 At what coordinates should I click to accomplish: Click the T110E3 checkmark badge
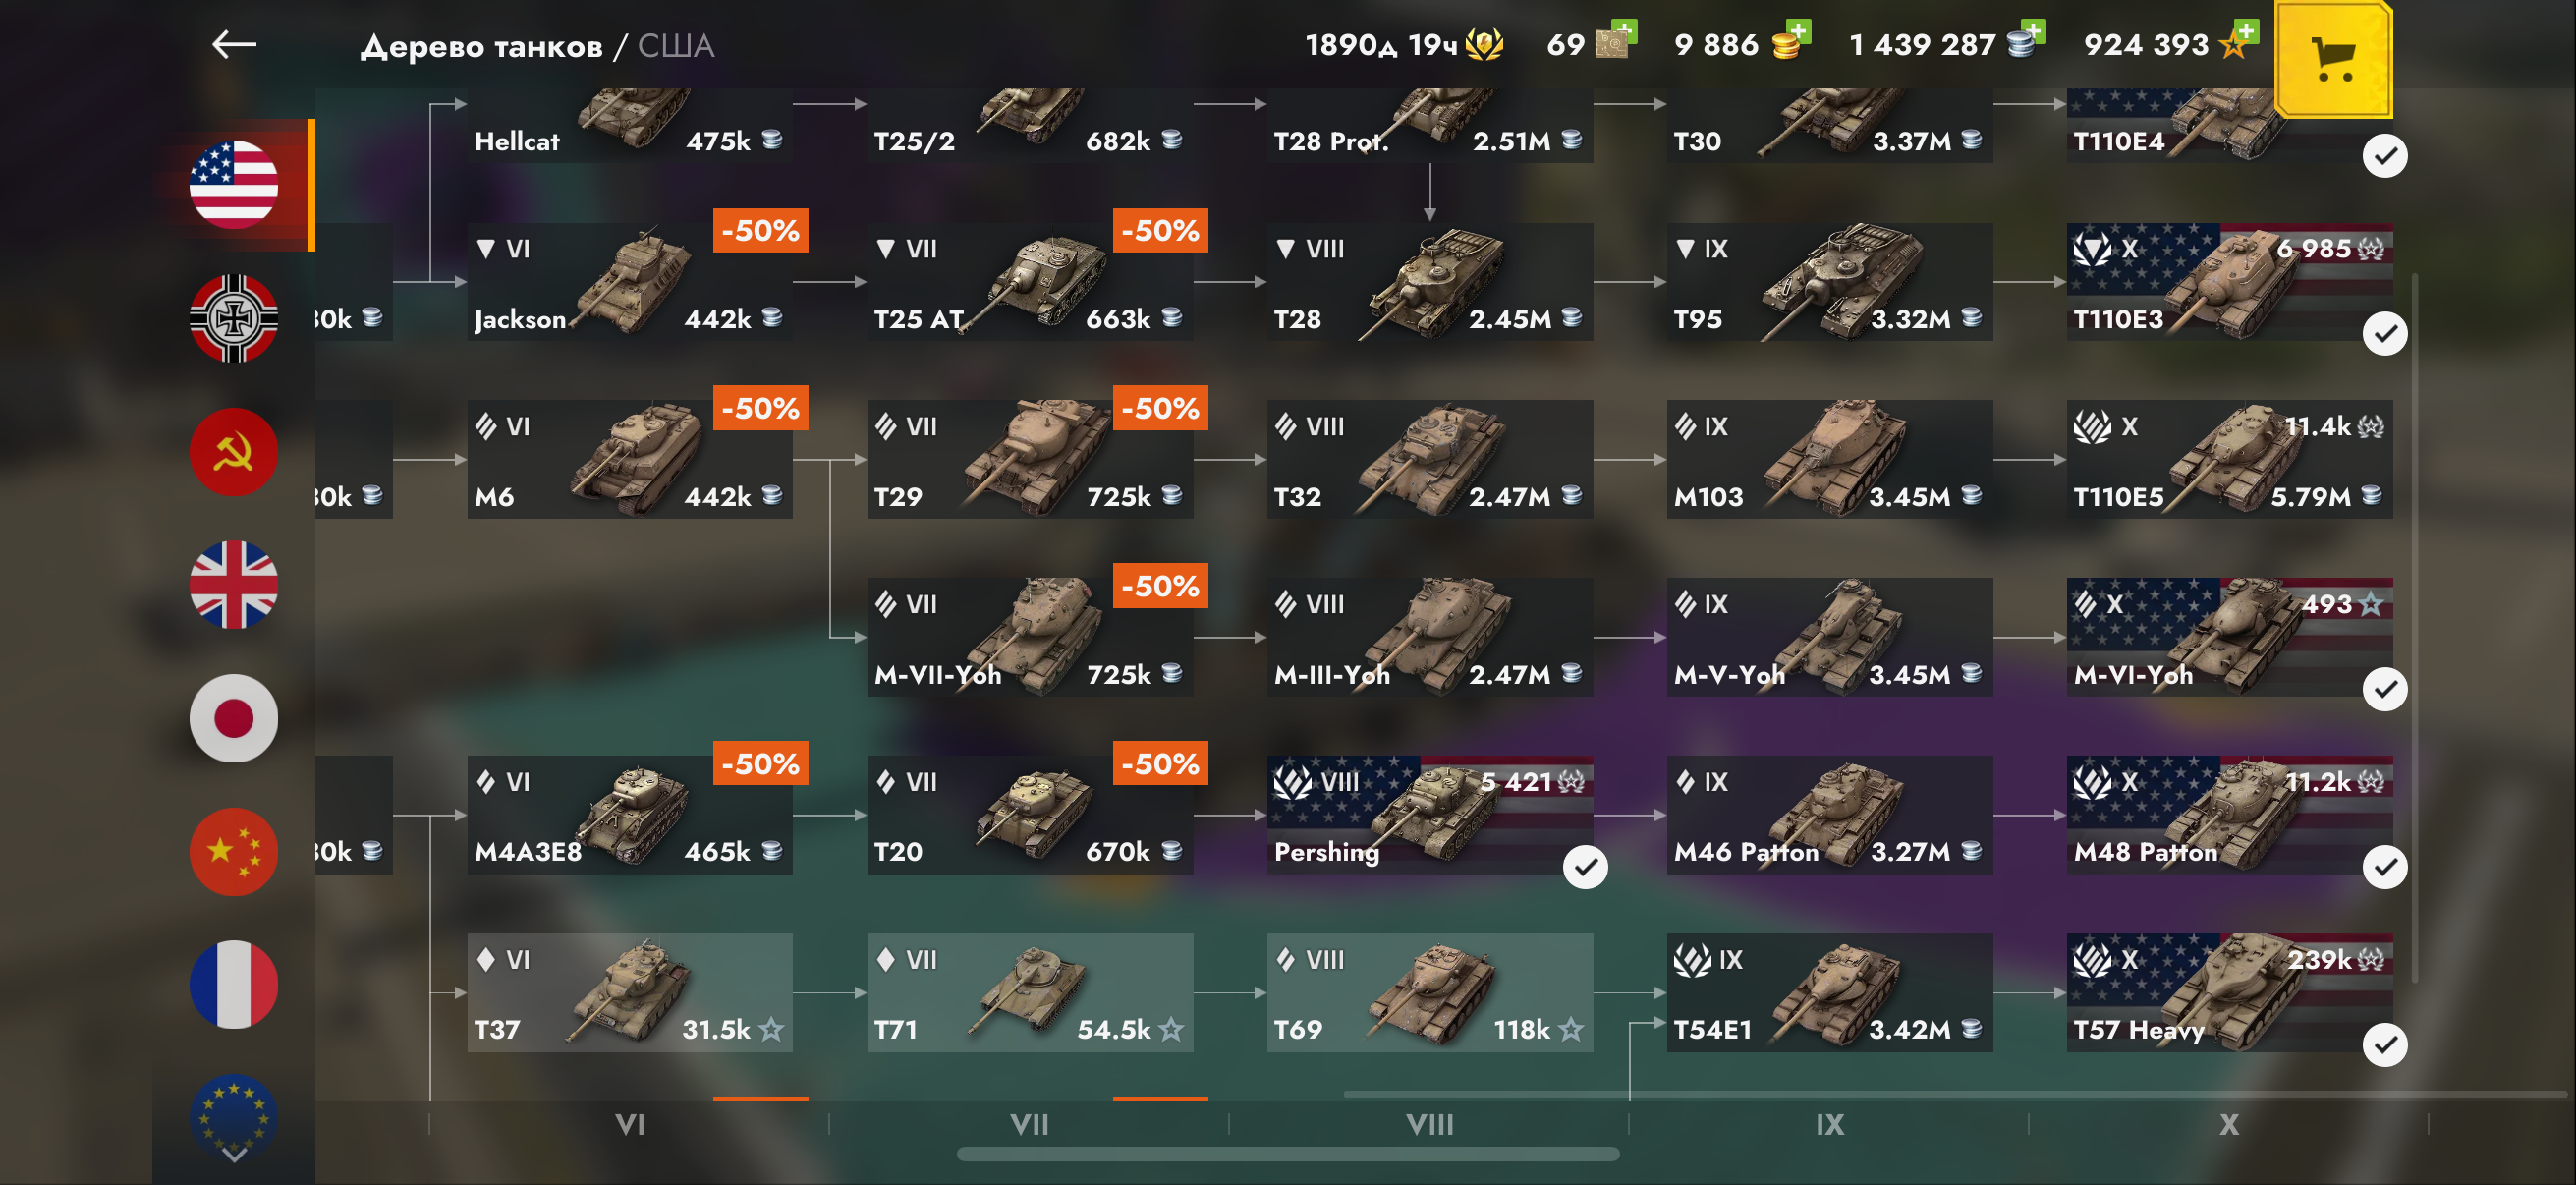(2385, 333)
